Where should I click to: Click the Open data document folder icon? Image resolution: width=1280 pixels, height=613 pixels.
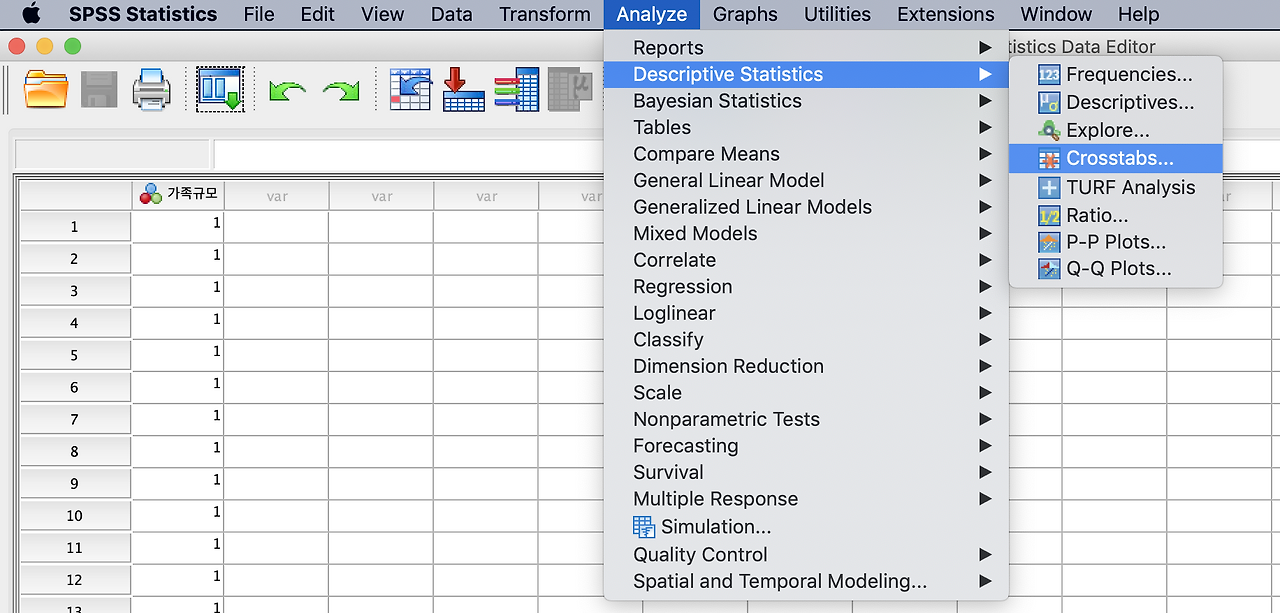(46, 89)
